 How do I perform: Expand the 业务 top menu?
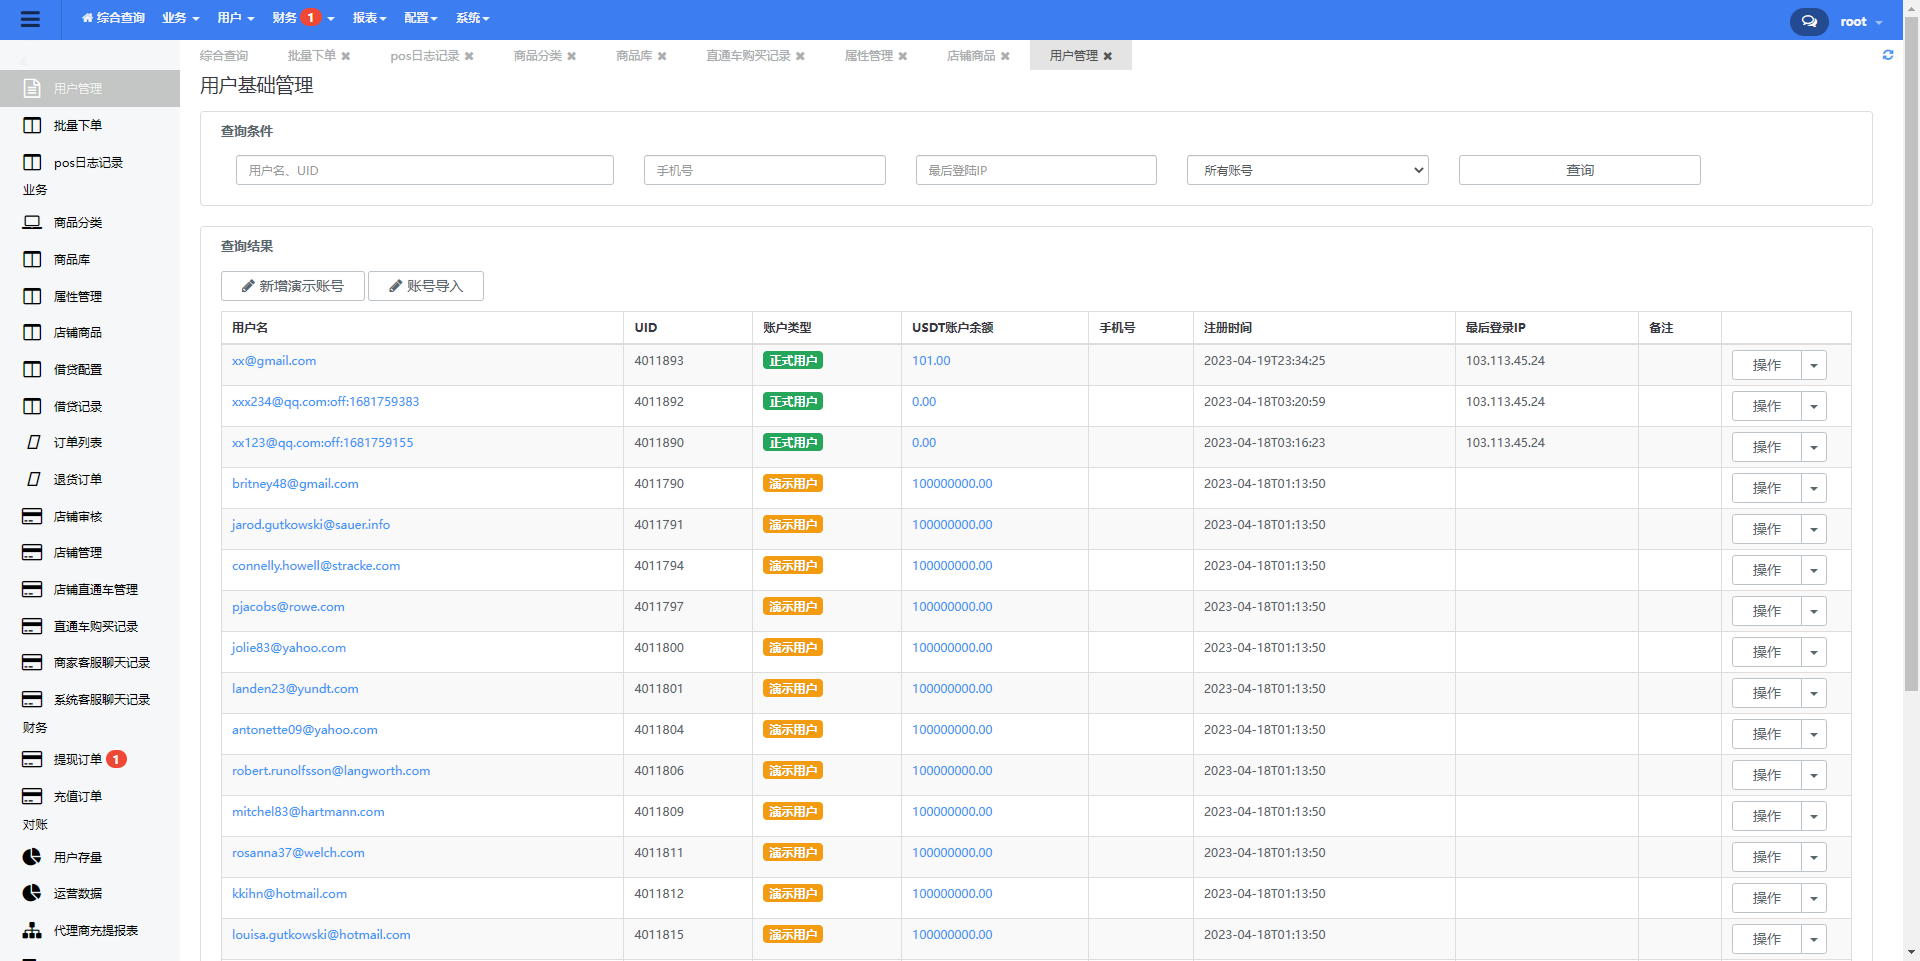(x=181, y=18)
